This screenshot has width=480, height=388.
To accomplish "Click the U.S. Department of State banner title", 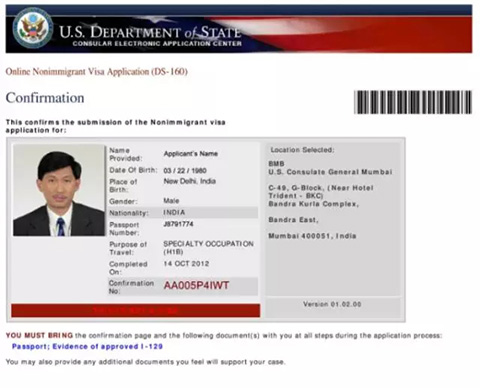I will click(150, 32).
